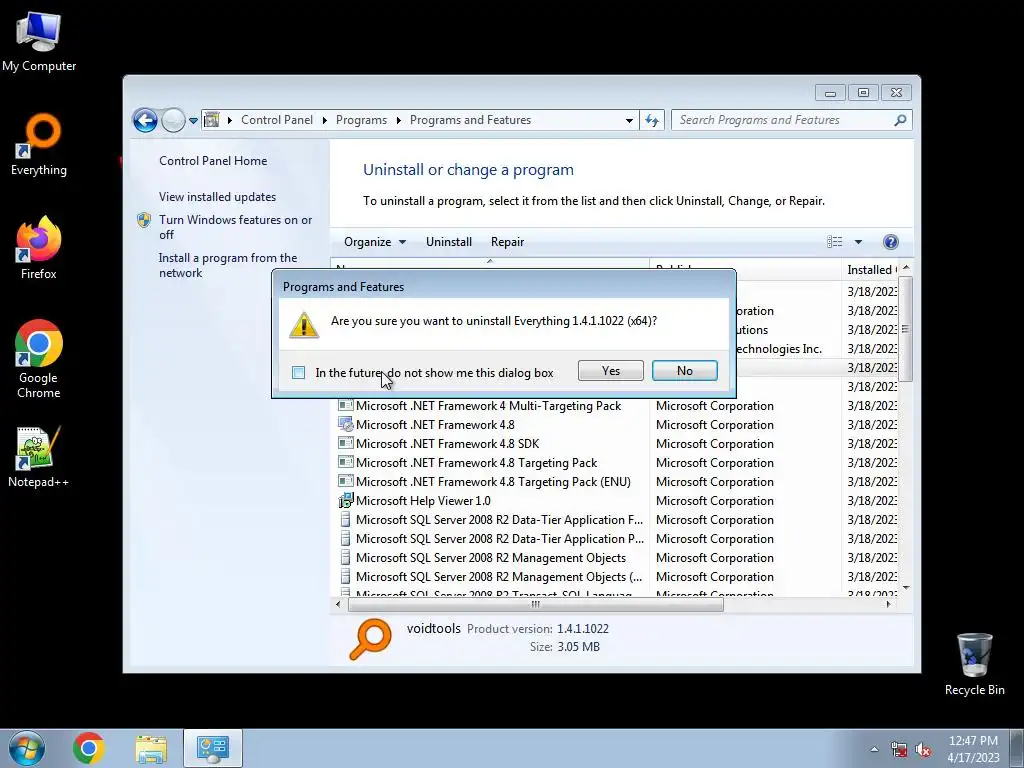Click the search magnifier icon
Image resolution: width=1024 pixels, height=768 pixels.
click(x=900, y=120)
